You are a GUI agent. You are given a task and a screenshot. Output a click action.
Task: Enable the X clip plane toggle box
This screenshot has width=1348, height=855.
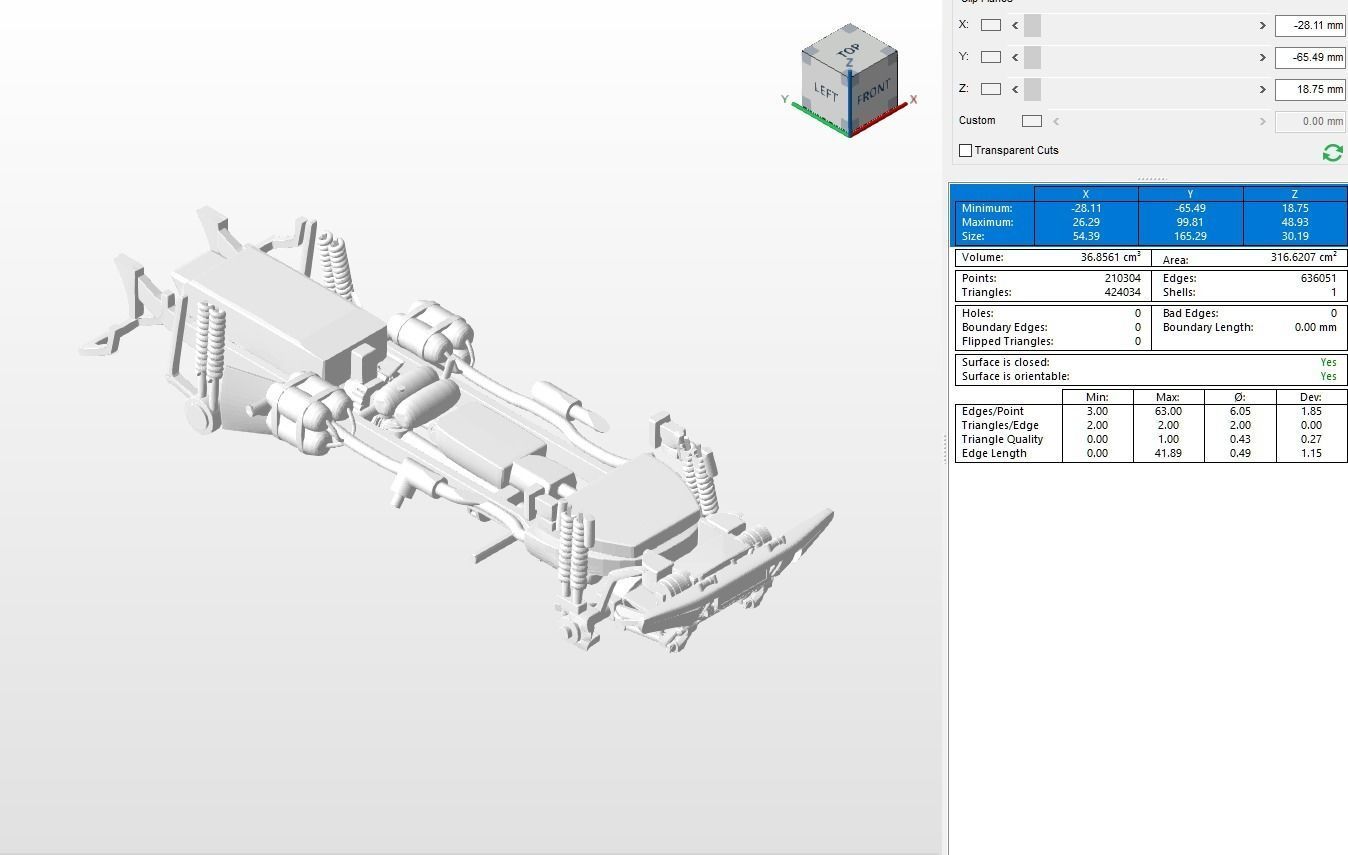(x=991, y=25)
